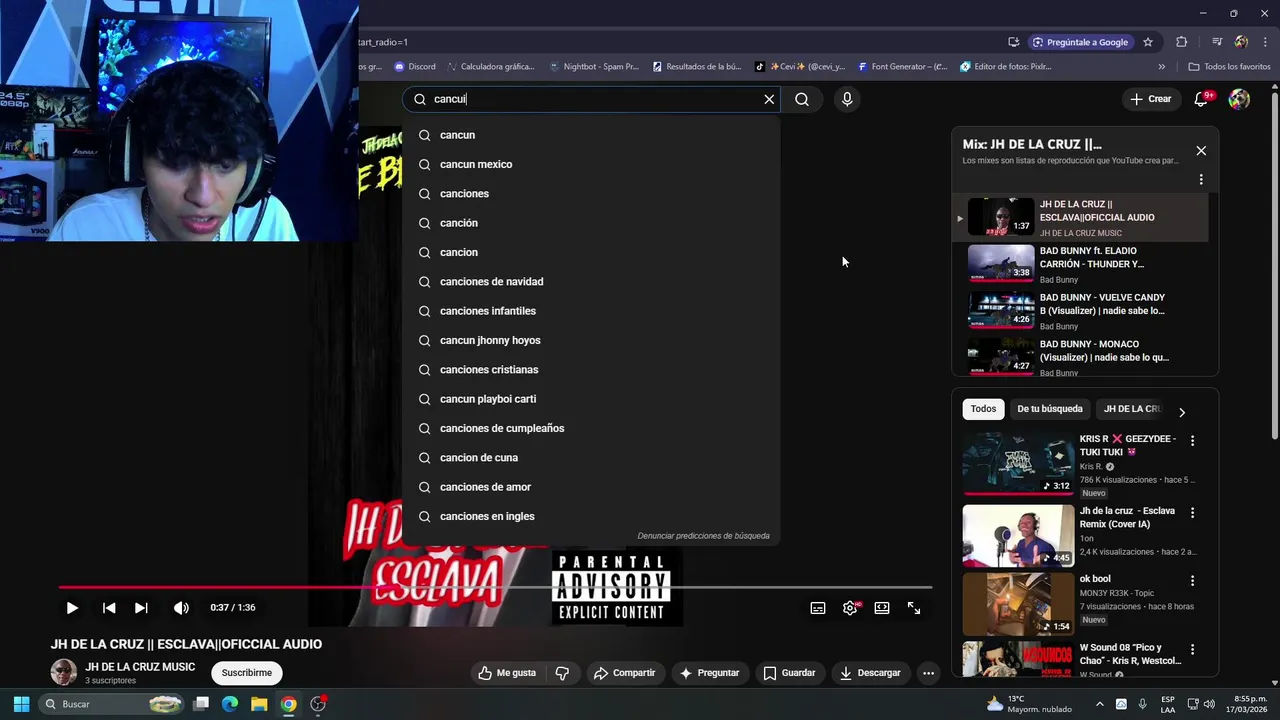This screenshot has width=1280, height=720.
Task: Toggle video subtitles
Action: pos(818,608)
